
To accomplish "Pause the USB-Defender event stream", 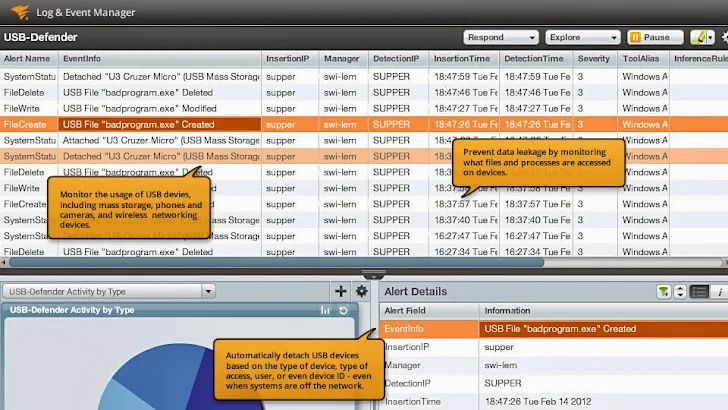I will [655, 37].
